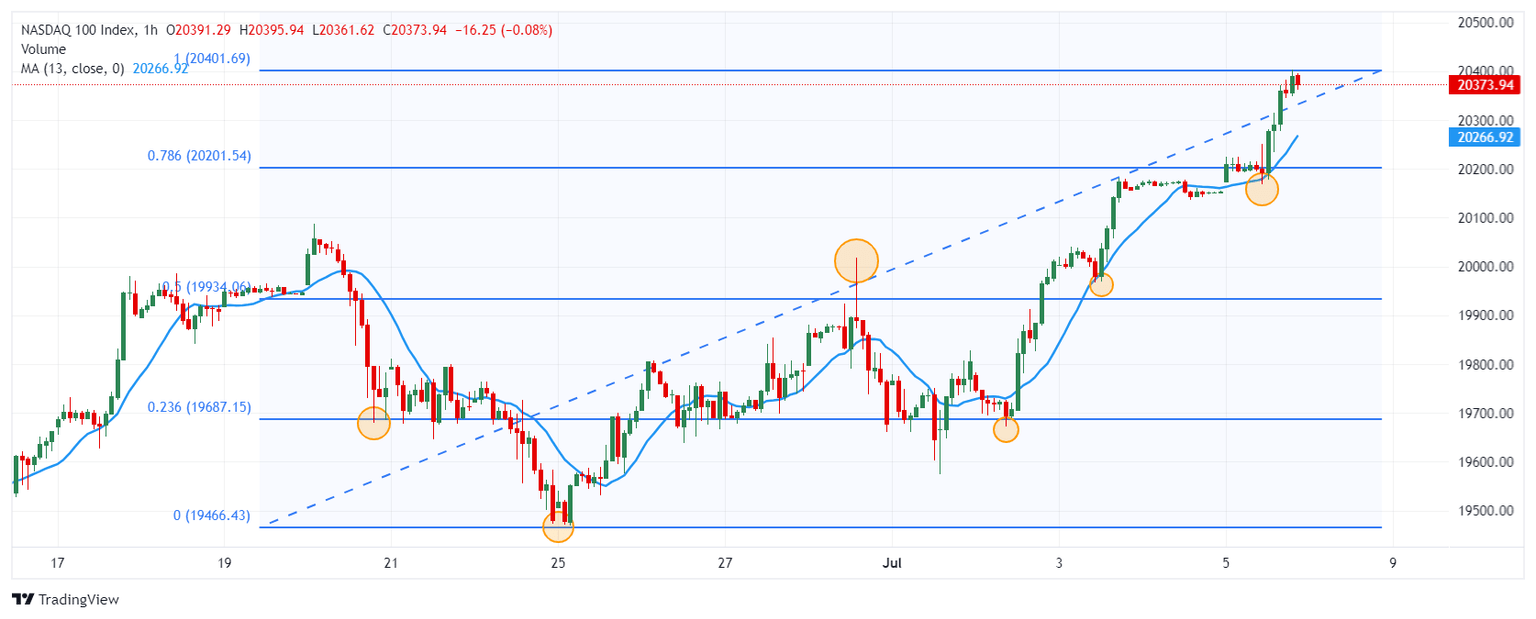
Task: Click the NASDAQ 100 Index symbol title
Action: 77,30
